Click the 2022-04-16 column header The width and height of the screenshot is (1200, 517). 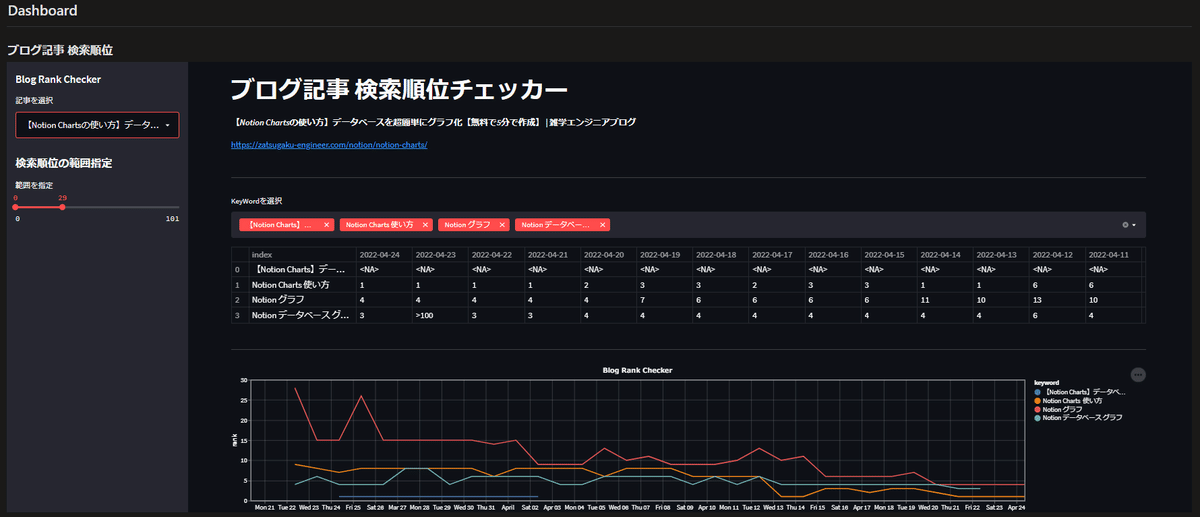(x=831, y=255)
